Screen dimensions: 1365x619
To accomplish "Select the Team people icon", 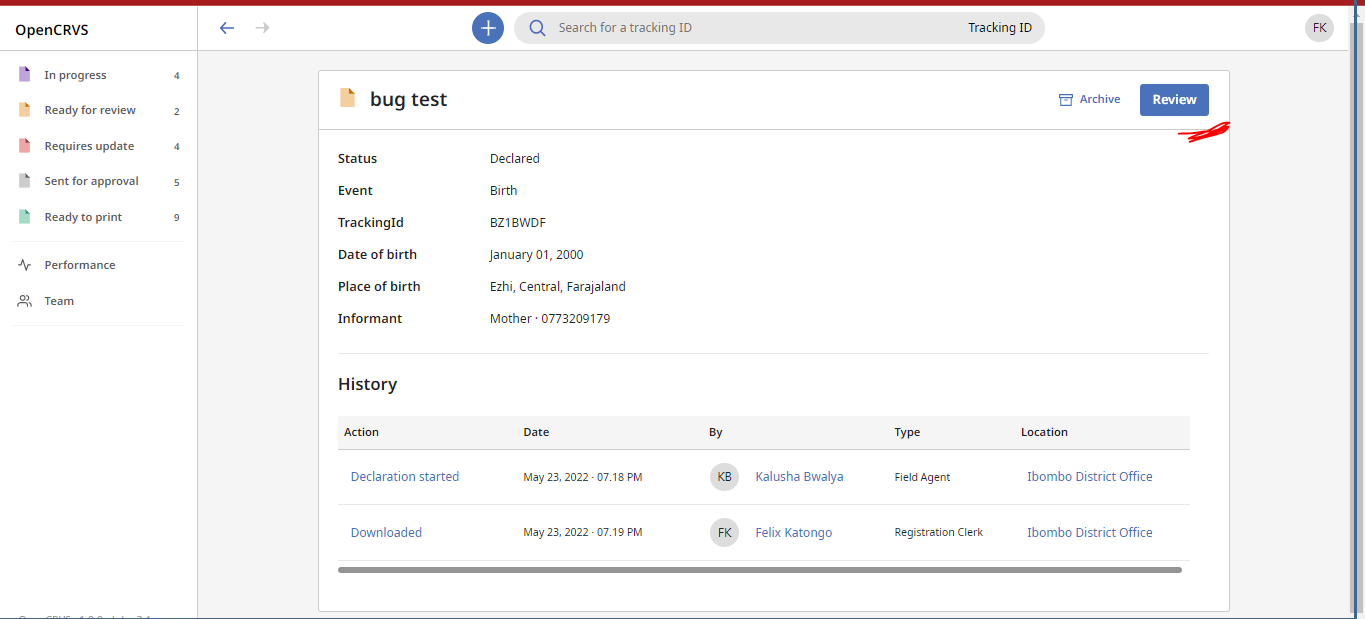I will tap(24, 300).
